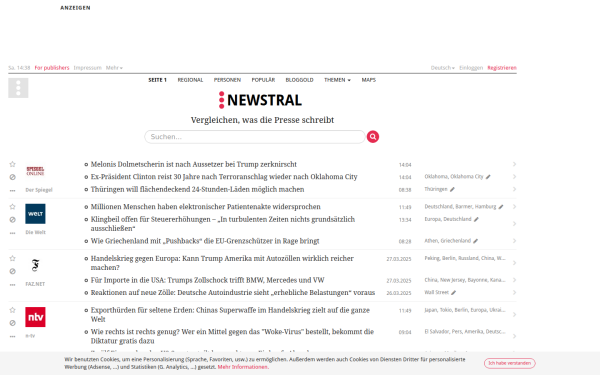
Task: Open Mehr Informationen cookie link
Action: pyautogui.click(x=243, y=367)
